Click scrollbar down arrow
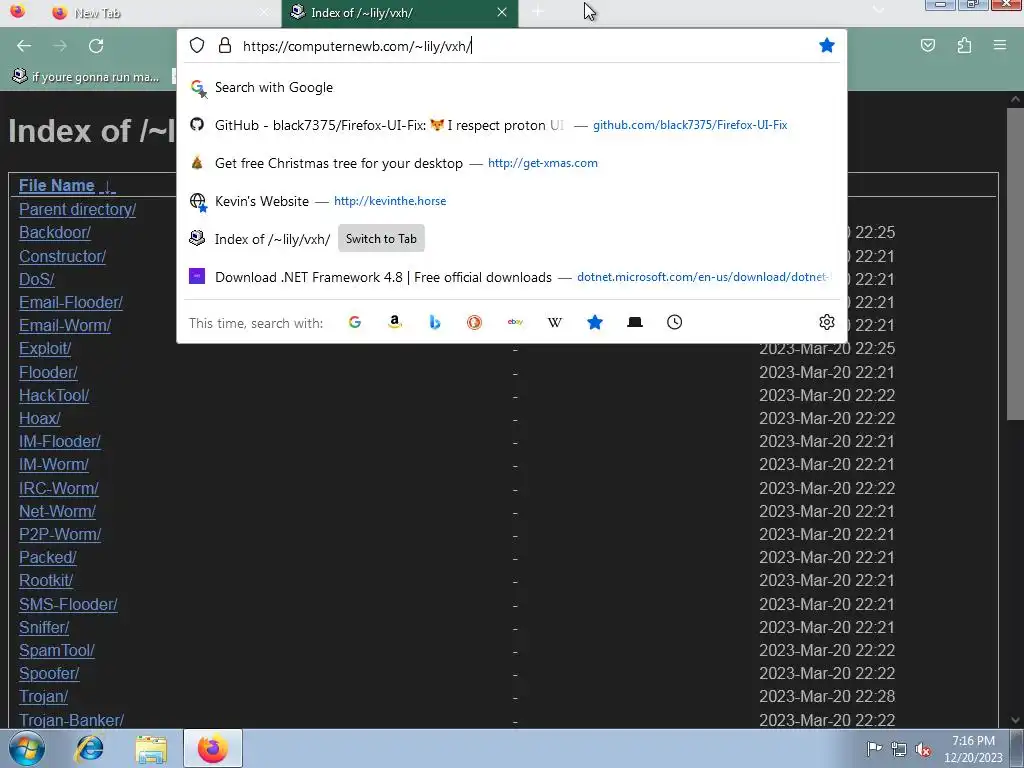This screenshot has height=768, width=1024. [x=1015, y=720]
